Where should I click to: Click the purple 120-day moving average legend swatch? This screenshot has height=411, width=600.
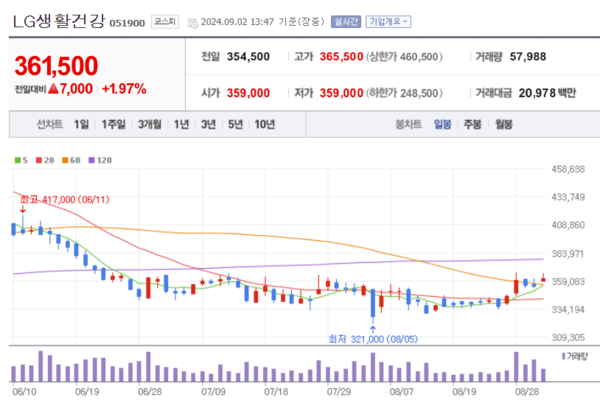(x=91, y=160)
